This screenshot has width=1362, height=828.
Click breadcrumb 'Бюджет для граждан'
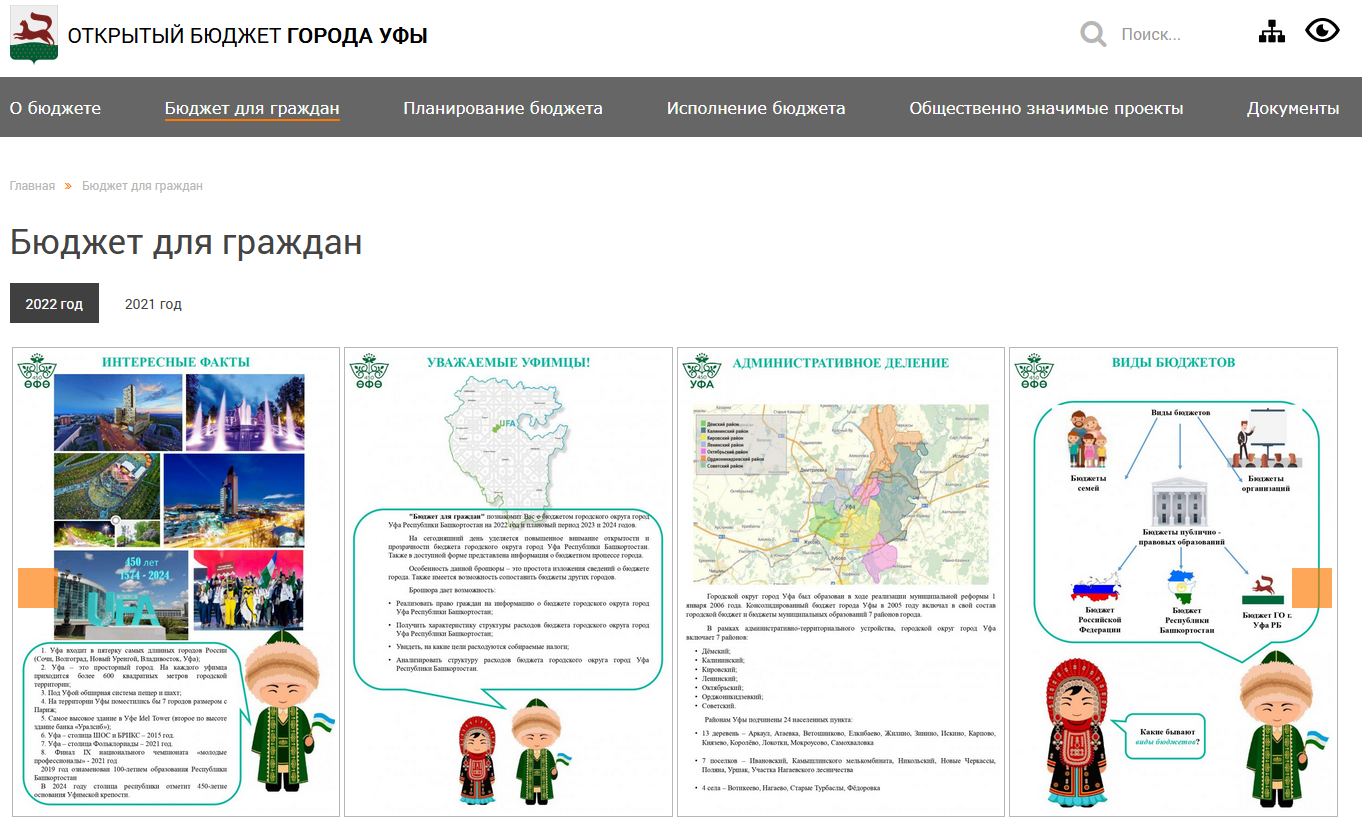[142, 186]
